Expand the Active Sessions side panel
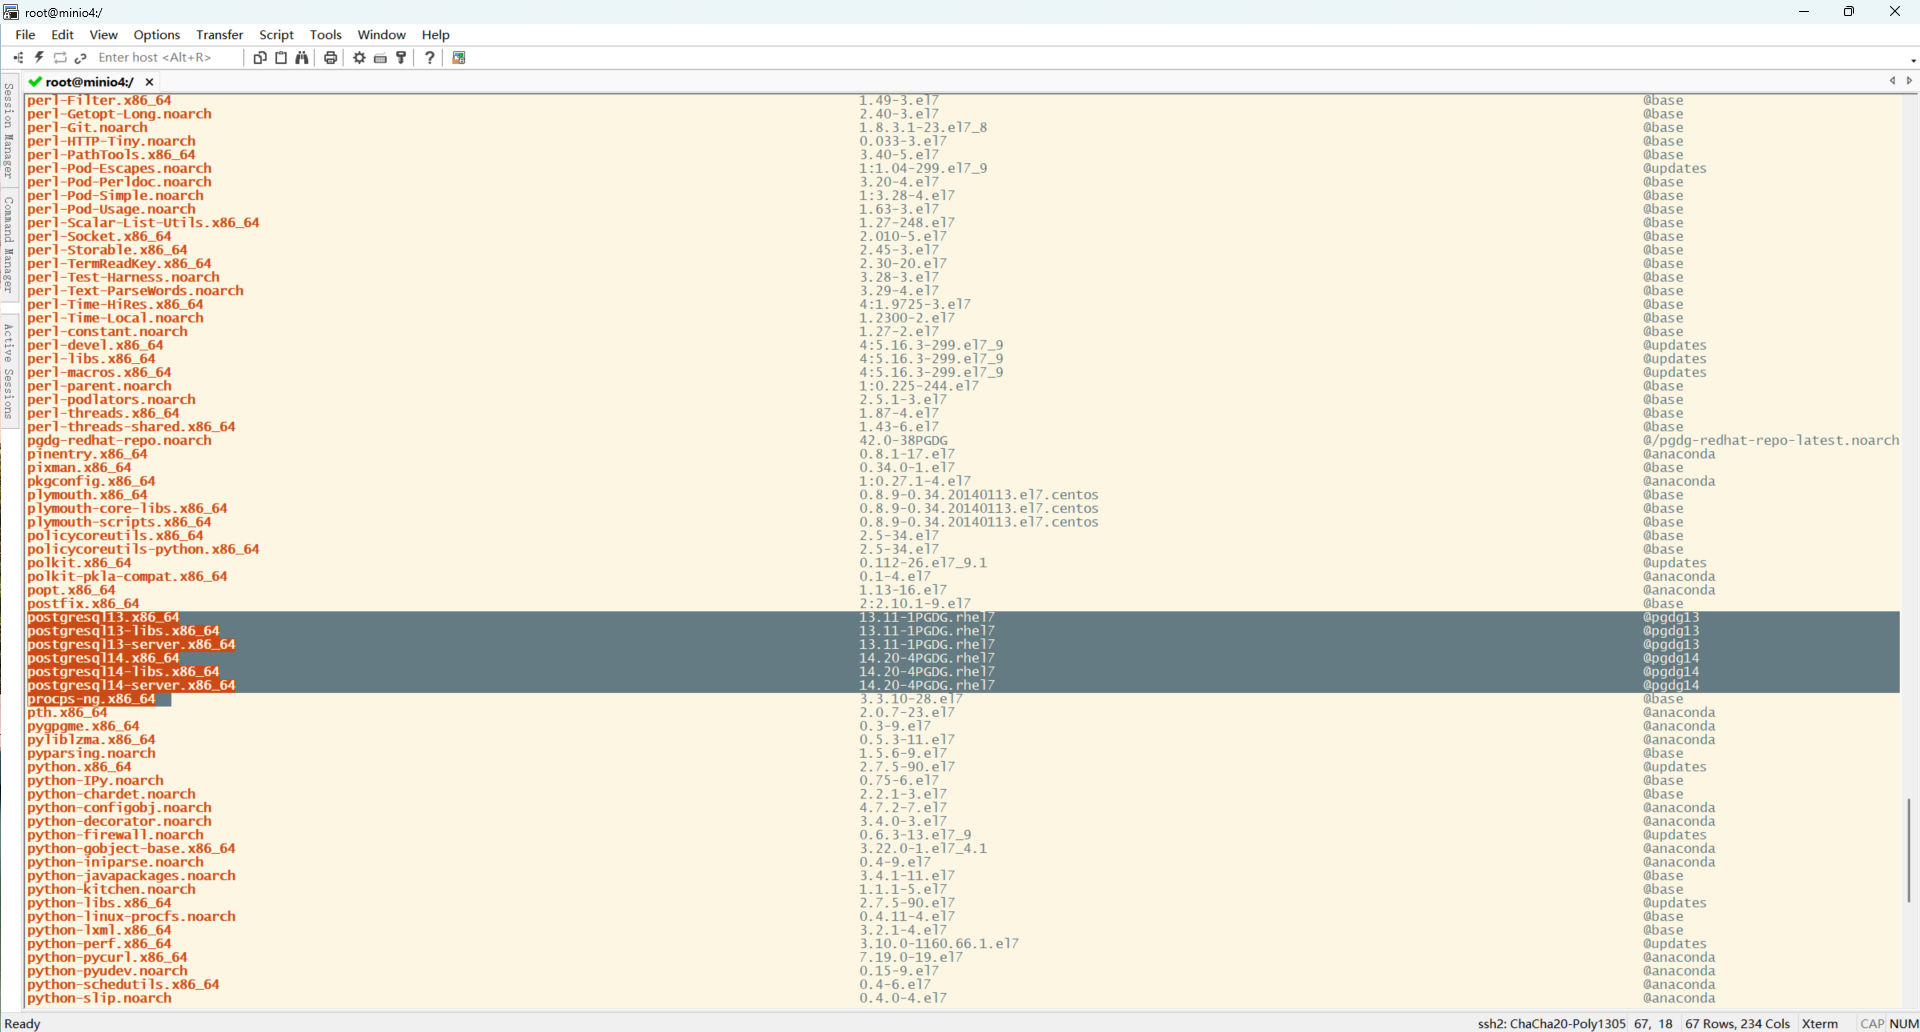This screenshot has width=1920, height=1032. tap(9, 371)
